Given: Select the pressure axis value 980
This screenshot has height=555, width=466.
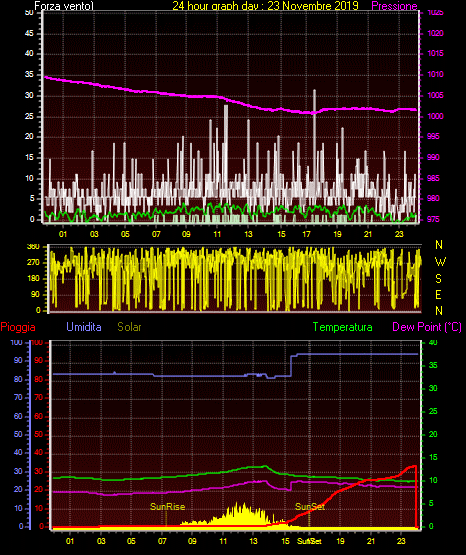Looking at the screenshot, I should (x=433, y=198).
